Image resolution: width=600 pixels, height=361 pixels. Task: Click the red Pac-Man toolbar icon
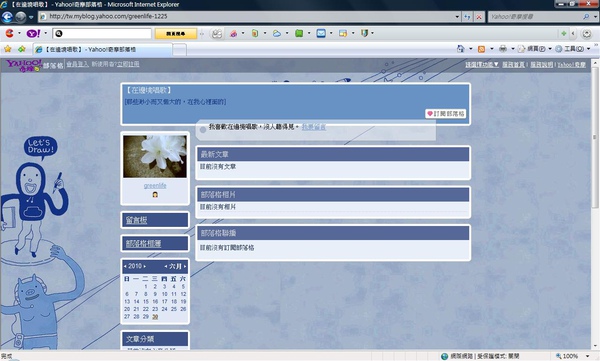click(10, 33)
